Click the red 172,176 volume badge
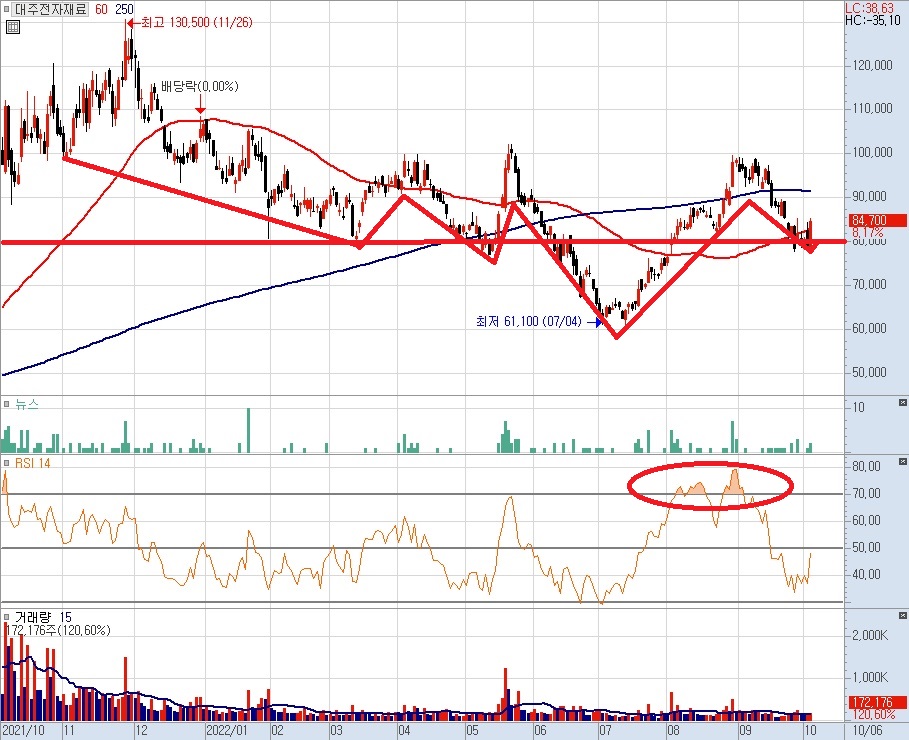 (x=877, y=702)
